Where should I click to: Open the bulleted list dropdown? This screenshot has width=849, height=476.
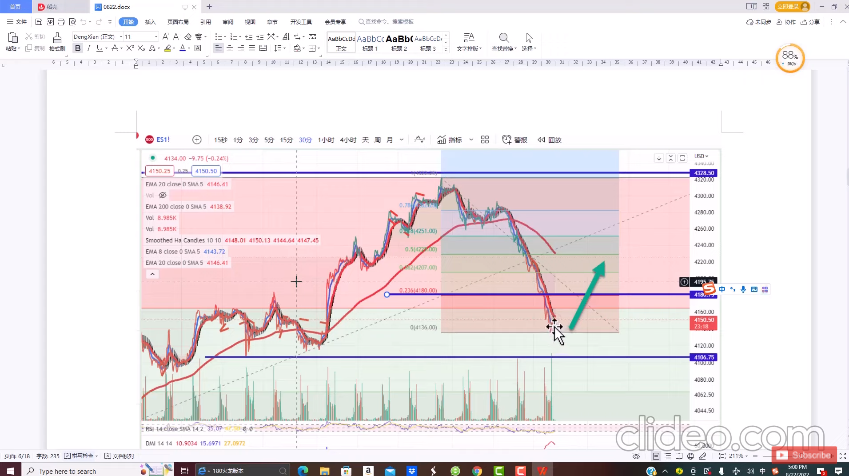pyautogui.click(x=224, y=37)
